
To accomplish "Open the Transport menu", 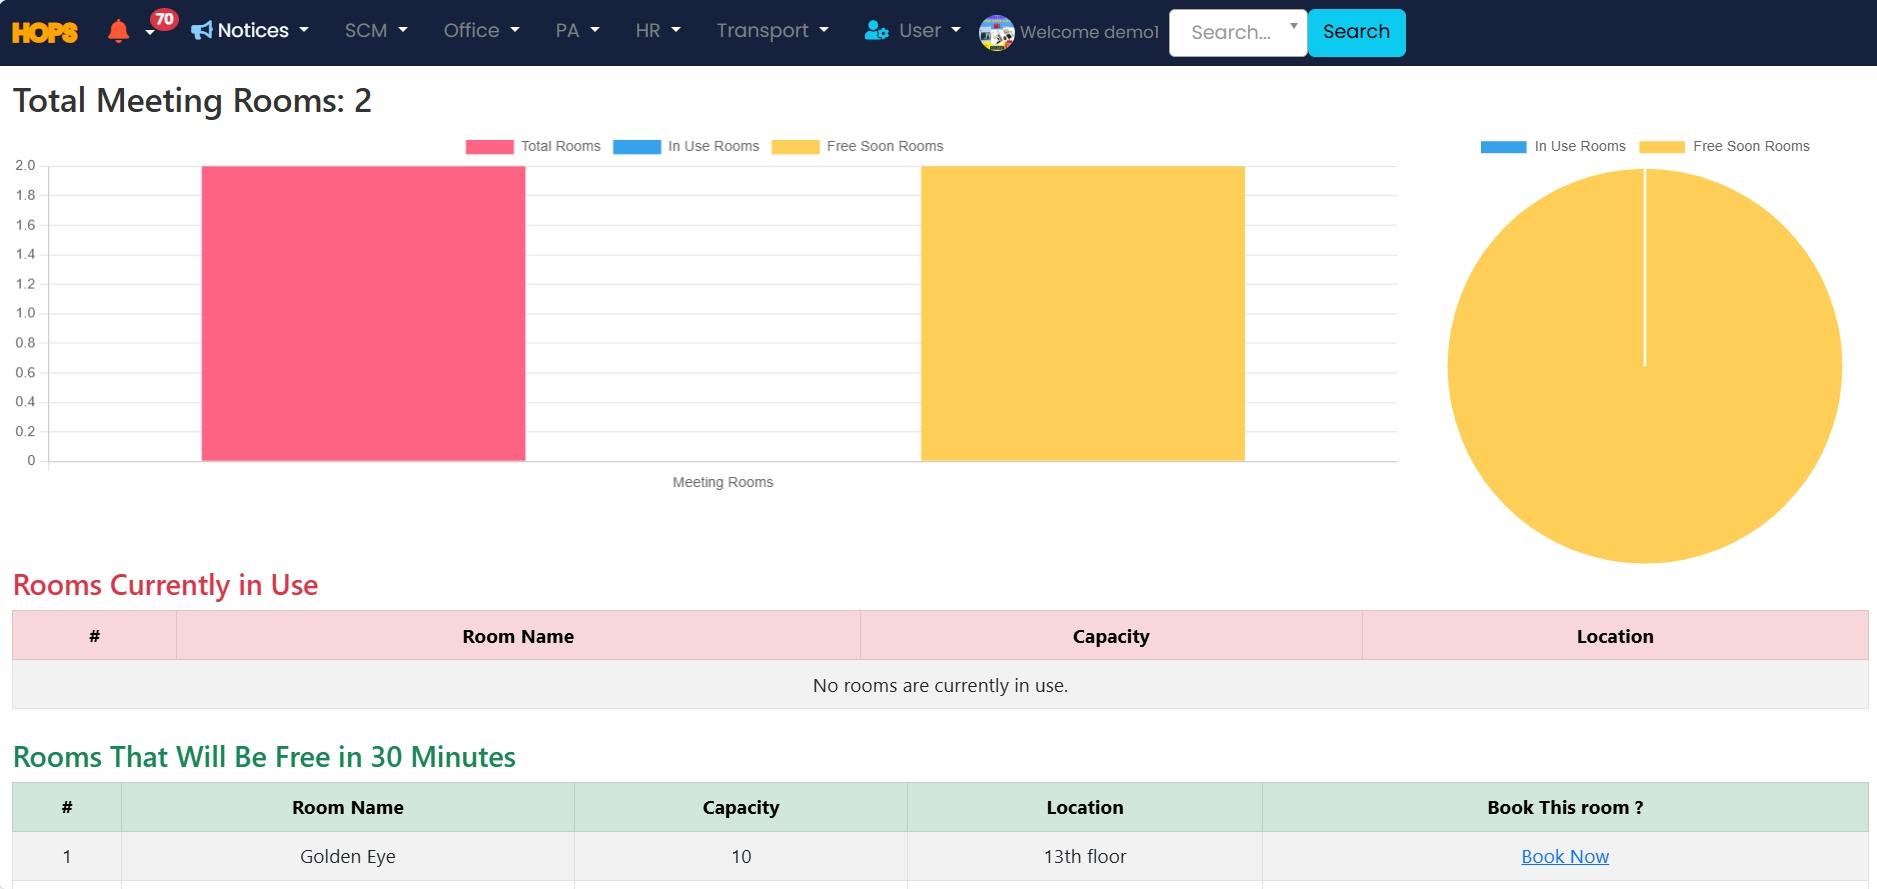I will click(772, 31).
